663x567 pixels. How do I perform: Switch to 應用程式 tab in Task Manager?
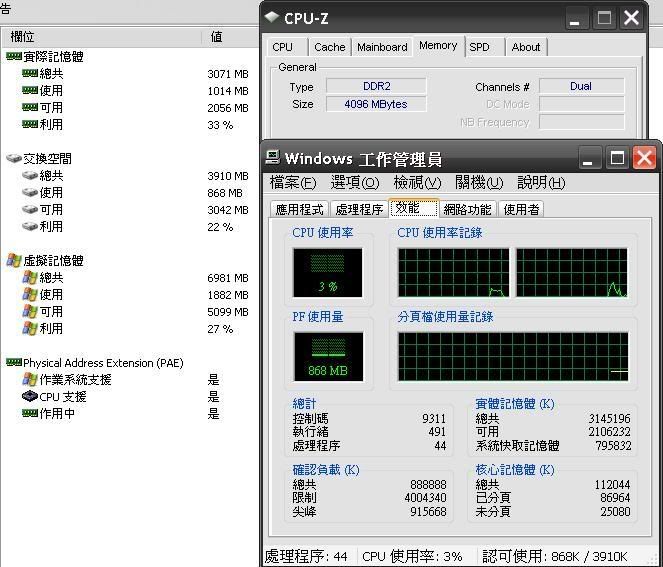coord(299,209)
